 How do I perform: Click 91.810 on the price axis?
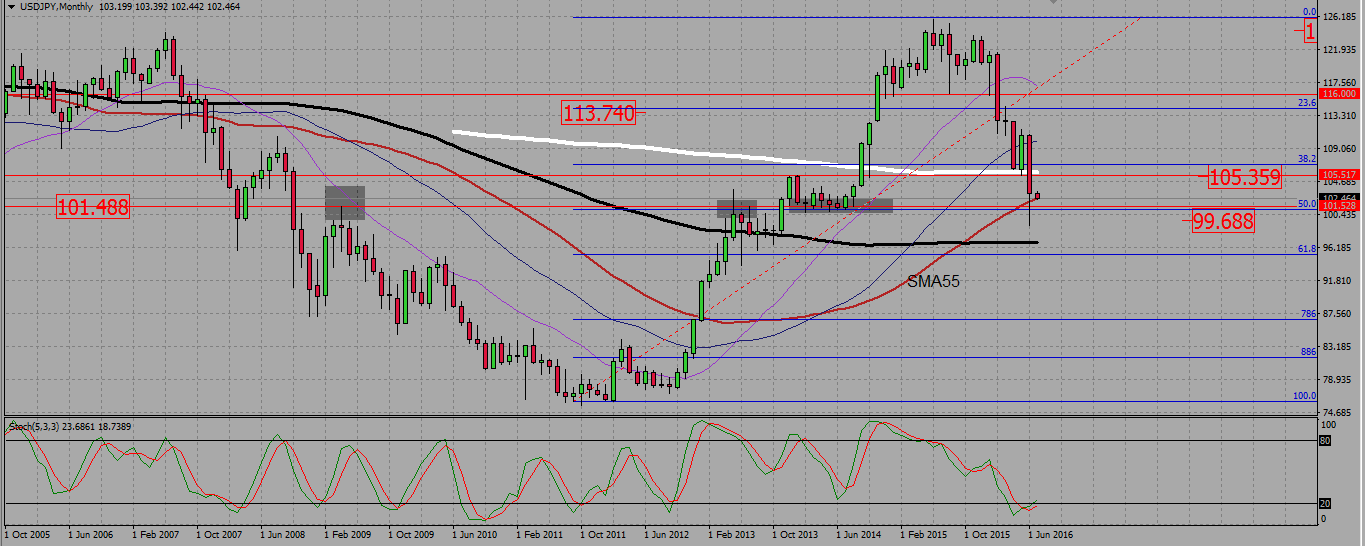(x=1338, y=281)
